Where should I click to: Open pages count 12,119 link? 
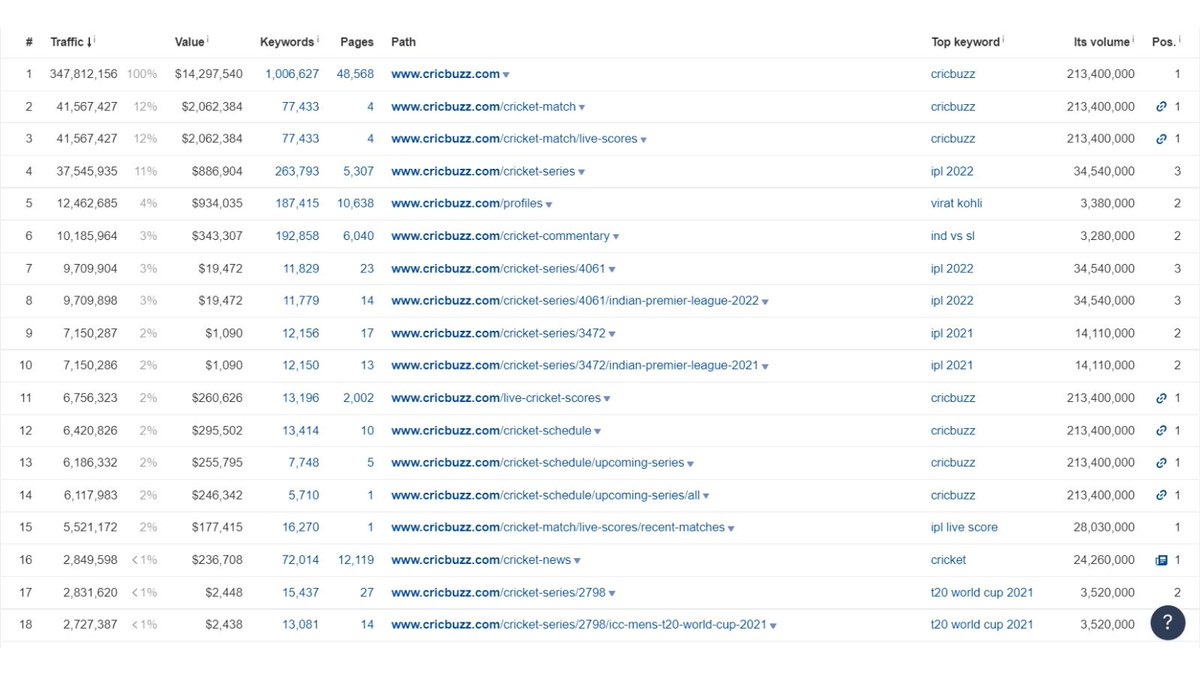point(355,560)
